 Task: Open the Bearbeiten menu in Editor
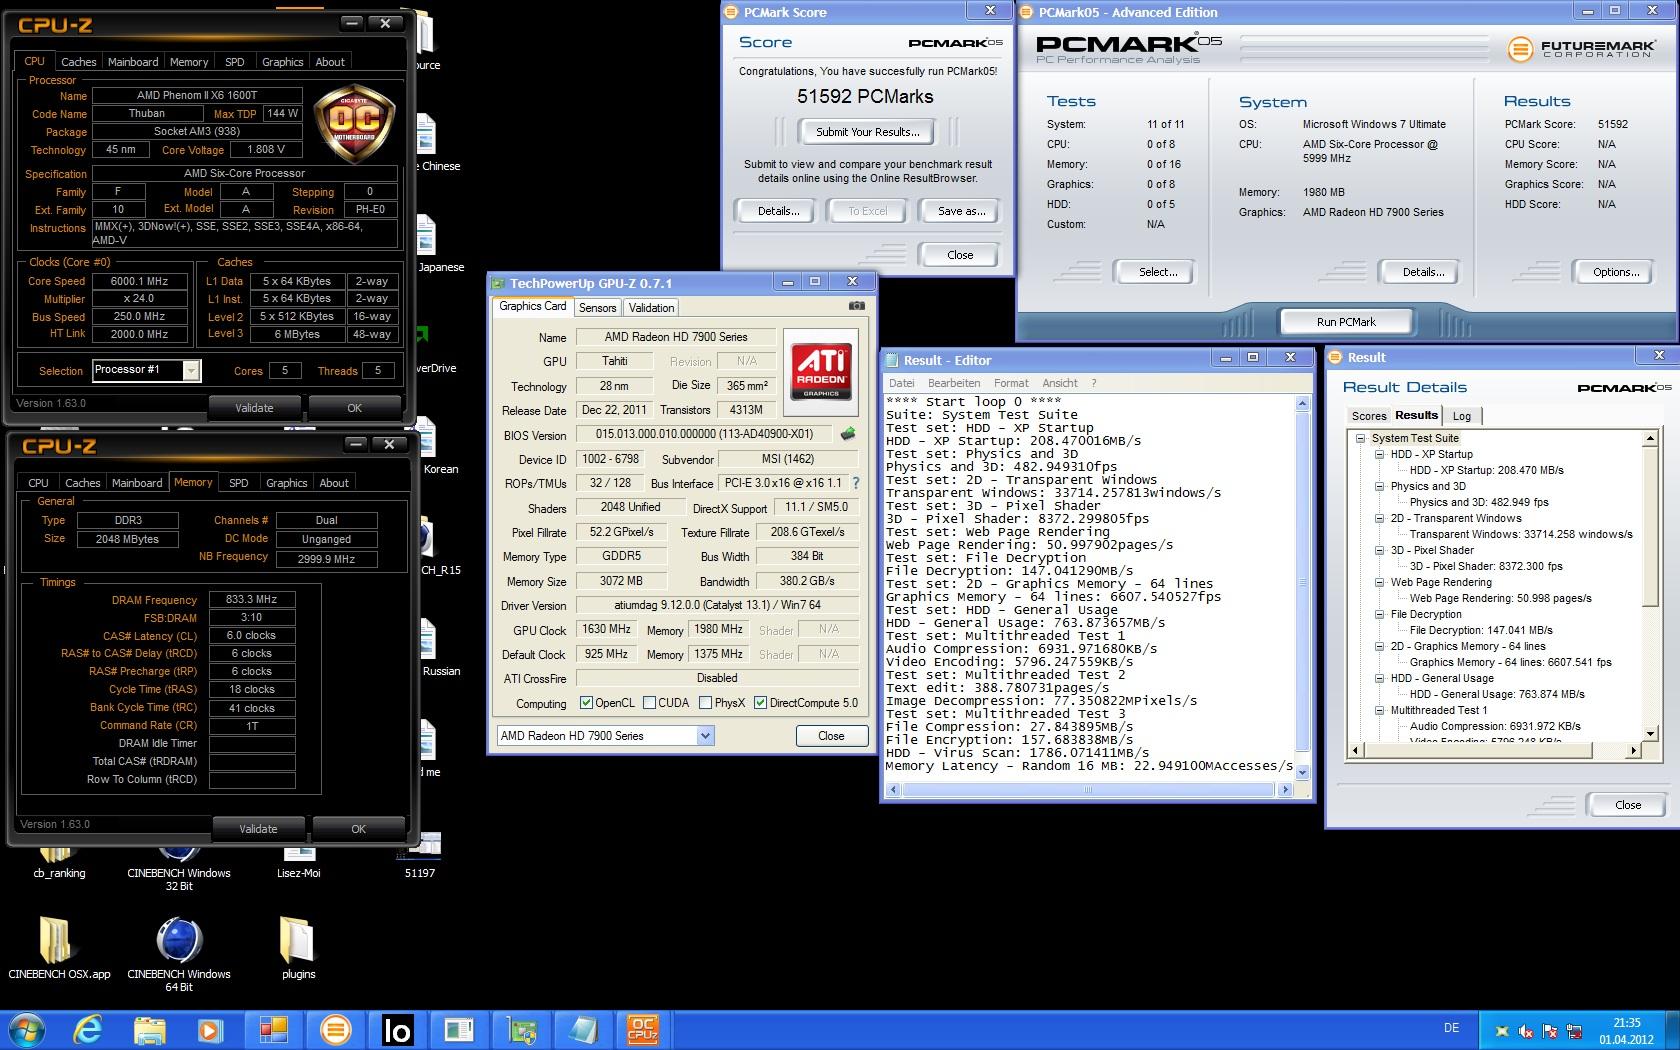tap(953, 383)
